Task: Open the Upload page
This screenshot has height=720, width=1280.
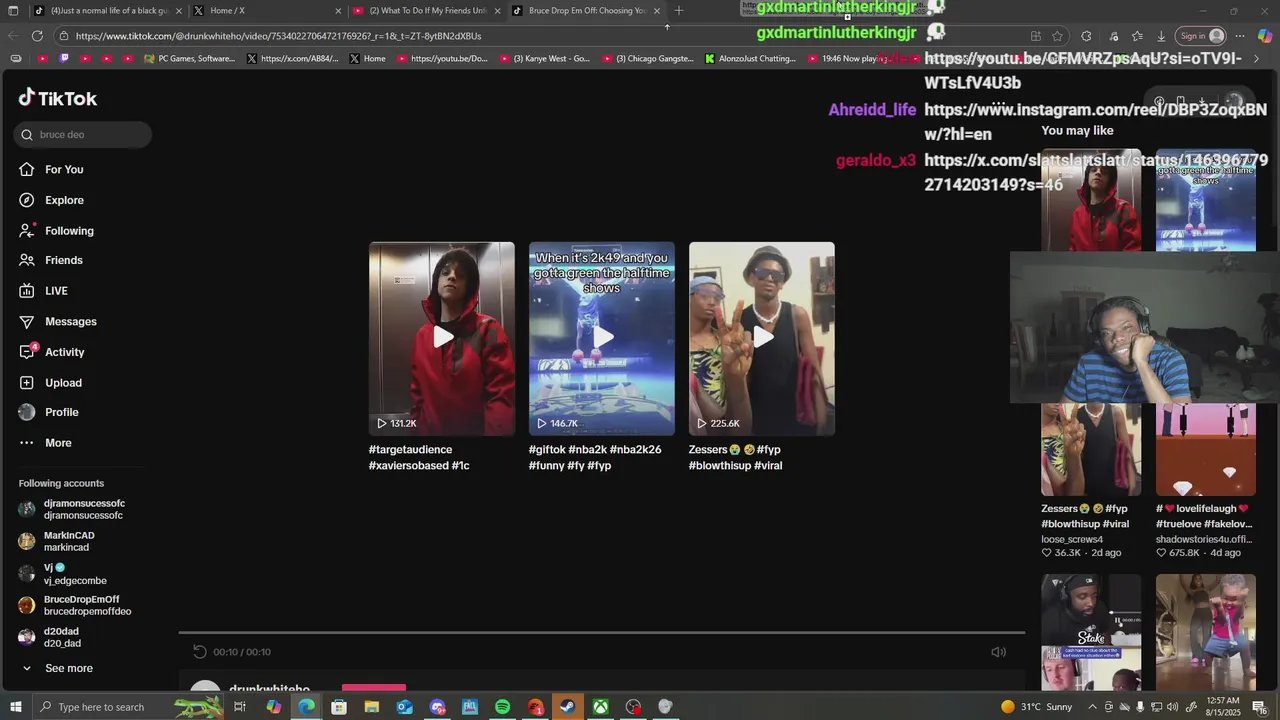Action: point(63,383)
